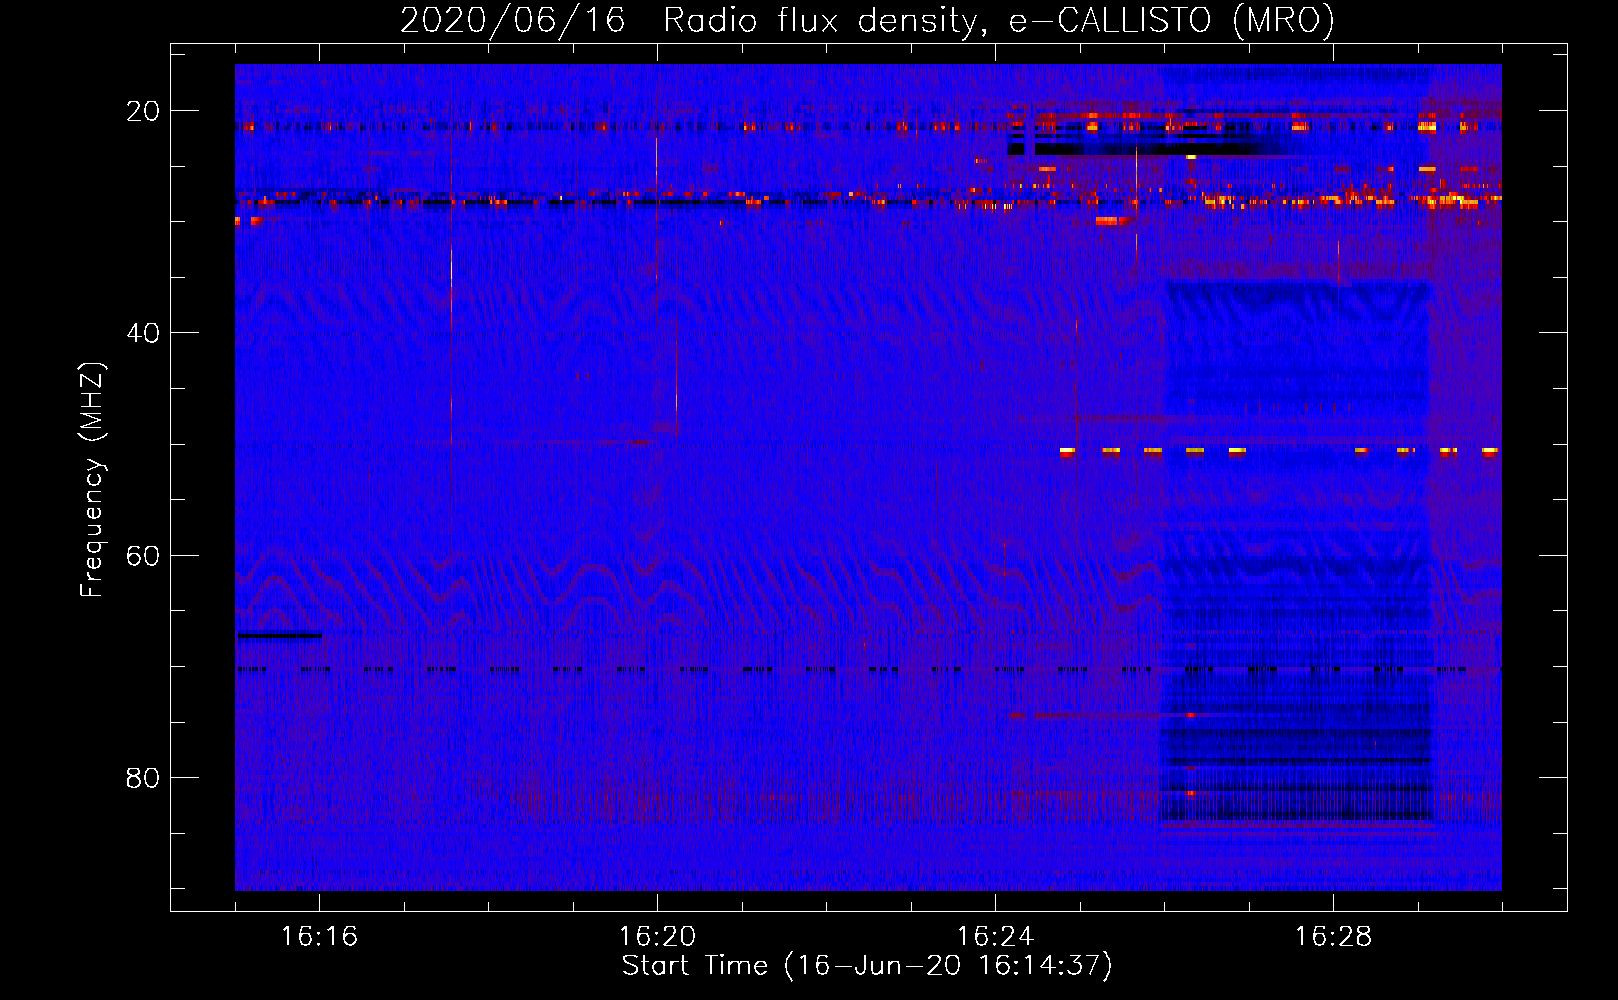Click the '16:28' time tick label
1618x1000 pixels.
[1333, 937]
